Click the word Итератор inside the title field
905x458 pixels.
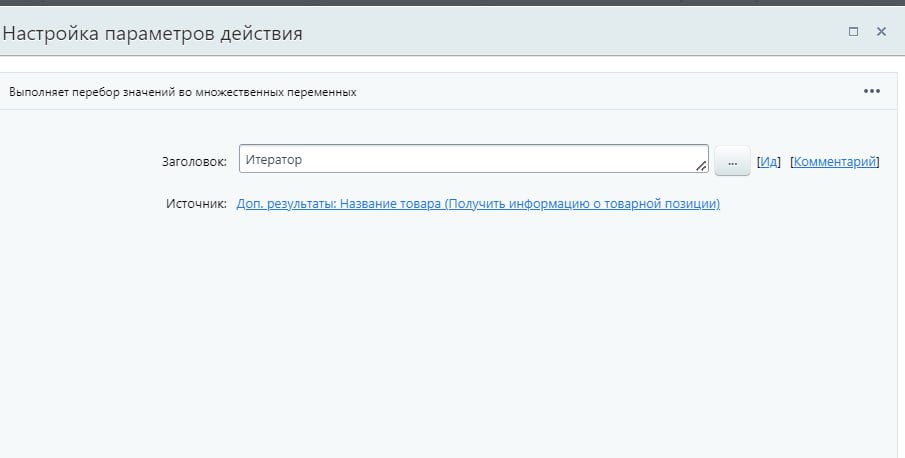point(273,160)
